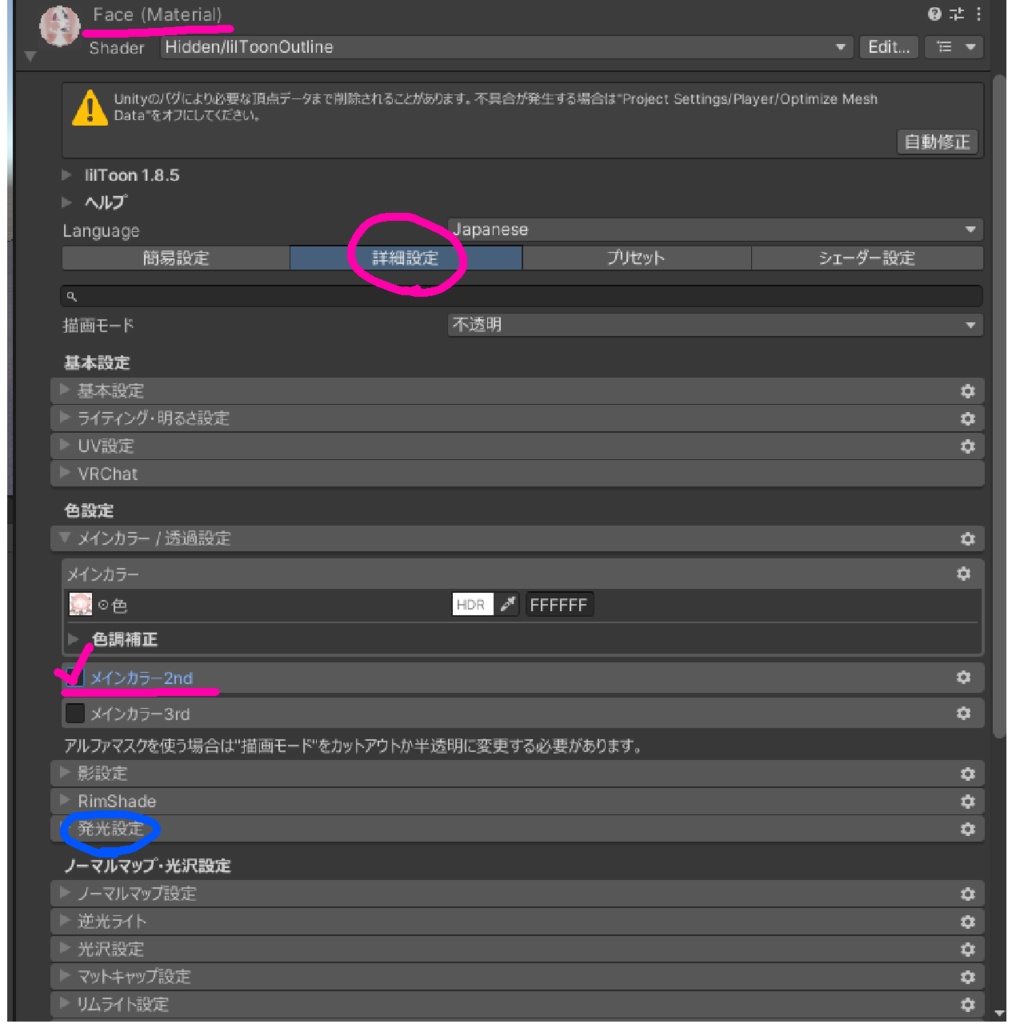
Task: Open gear menu for UV設定
Action: (967, 446)
